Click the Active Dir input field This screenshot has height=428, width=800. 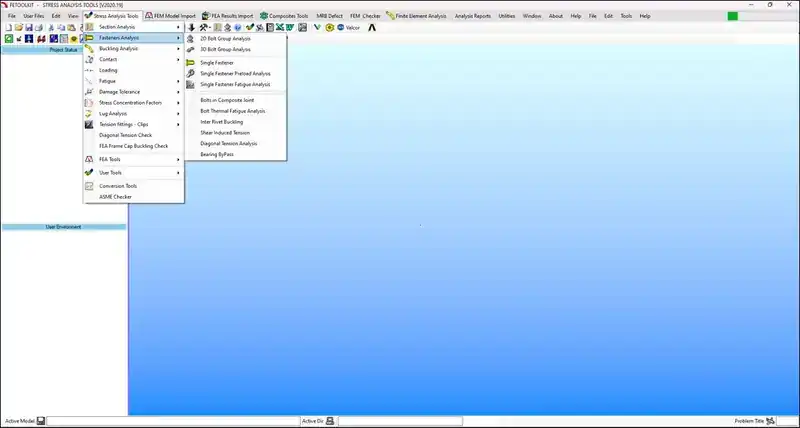click(x=401, y=421)
